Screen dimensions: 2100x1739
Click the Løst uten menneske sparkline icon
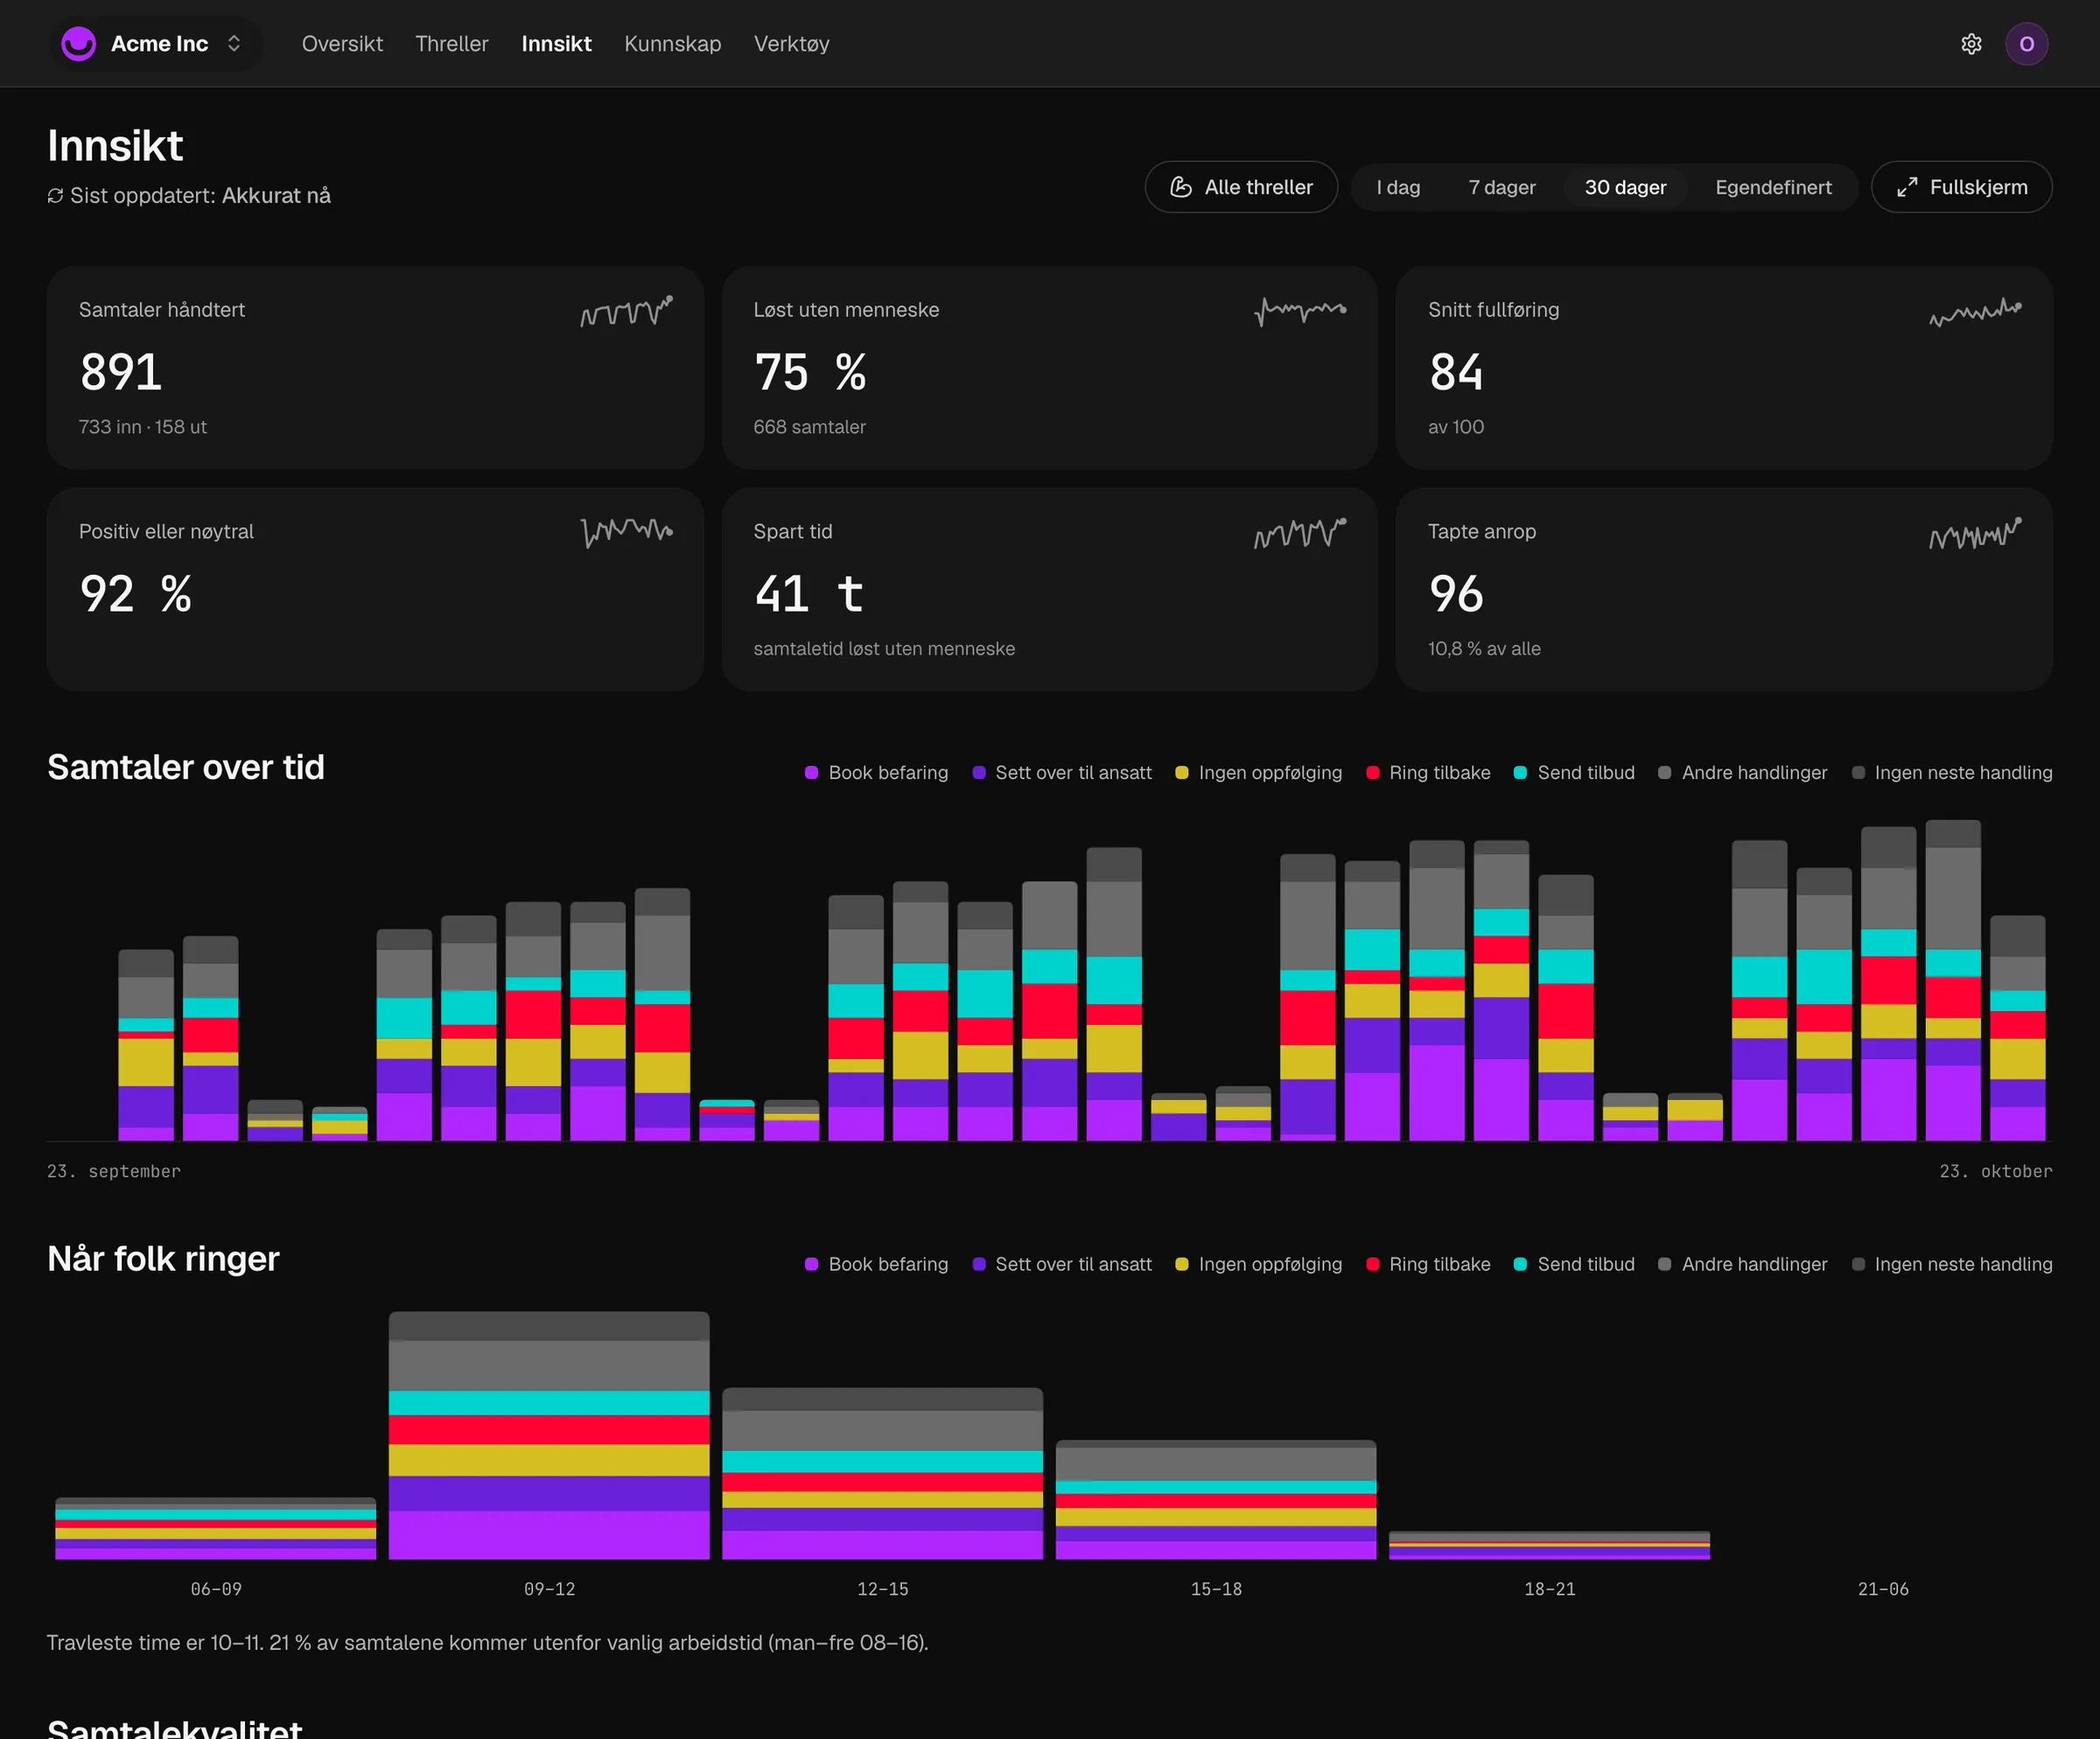(1300, 311)
